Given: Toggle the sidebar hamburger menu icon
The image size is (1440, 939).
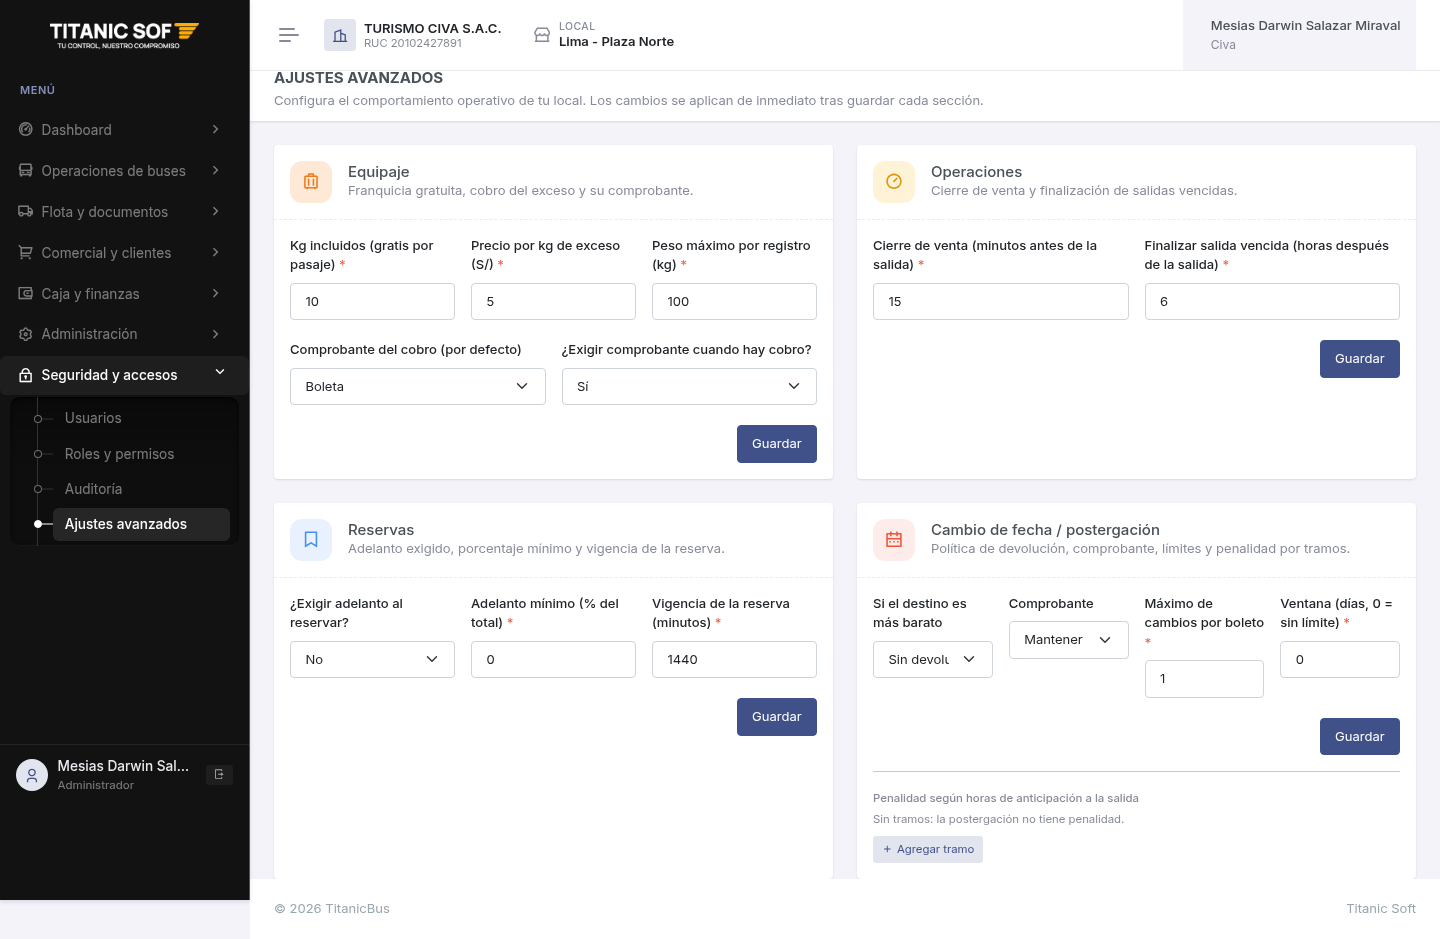Looking at the screenshot, I should coord(289,35).
